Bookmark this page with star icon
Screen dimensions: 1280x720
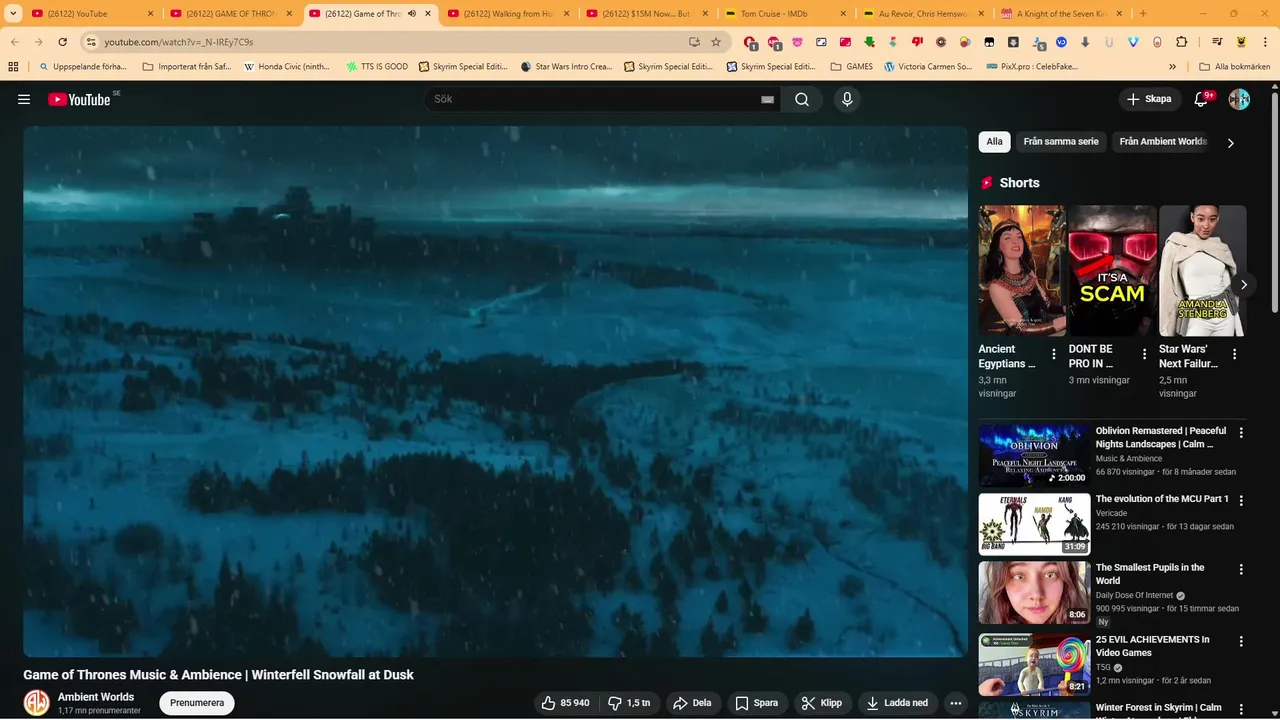[716, 42]
